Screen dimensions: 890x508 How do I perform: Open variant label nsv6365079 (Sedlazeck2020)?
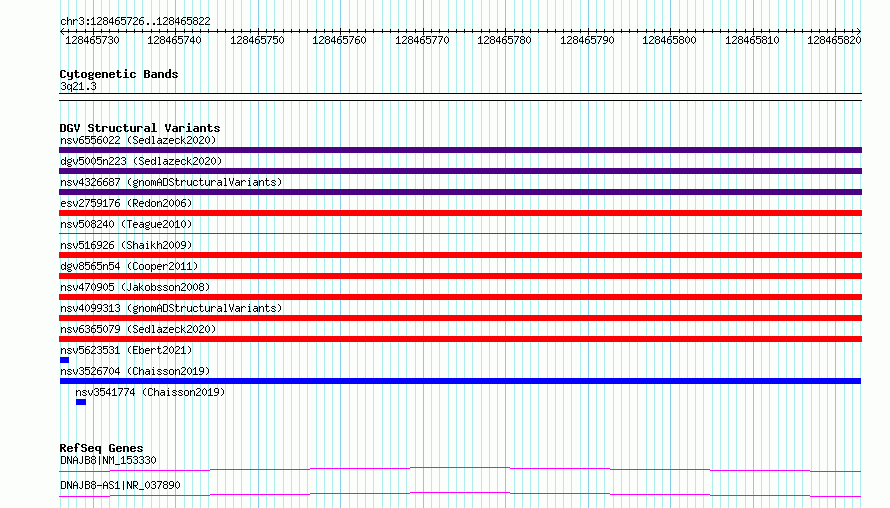pyautogui.click(x=138, y=329)
